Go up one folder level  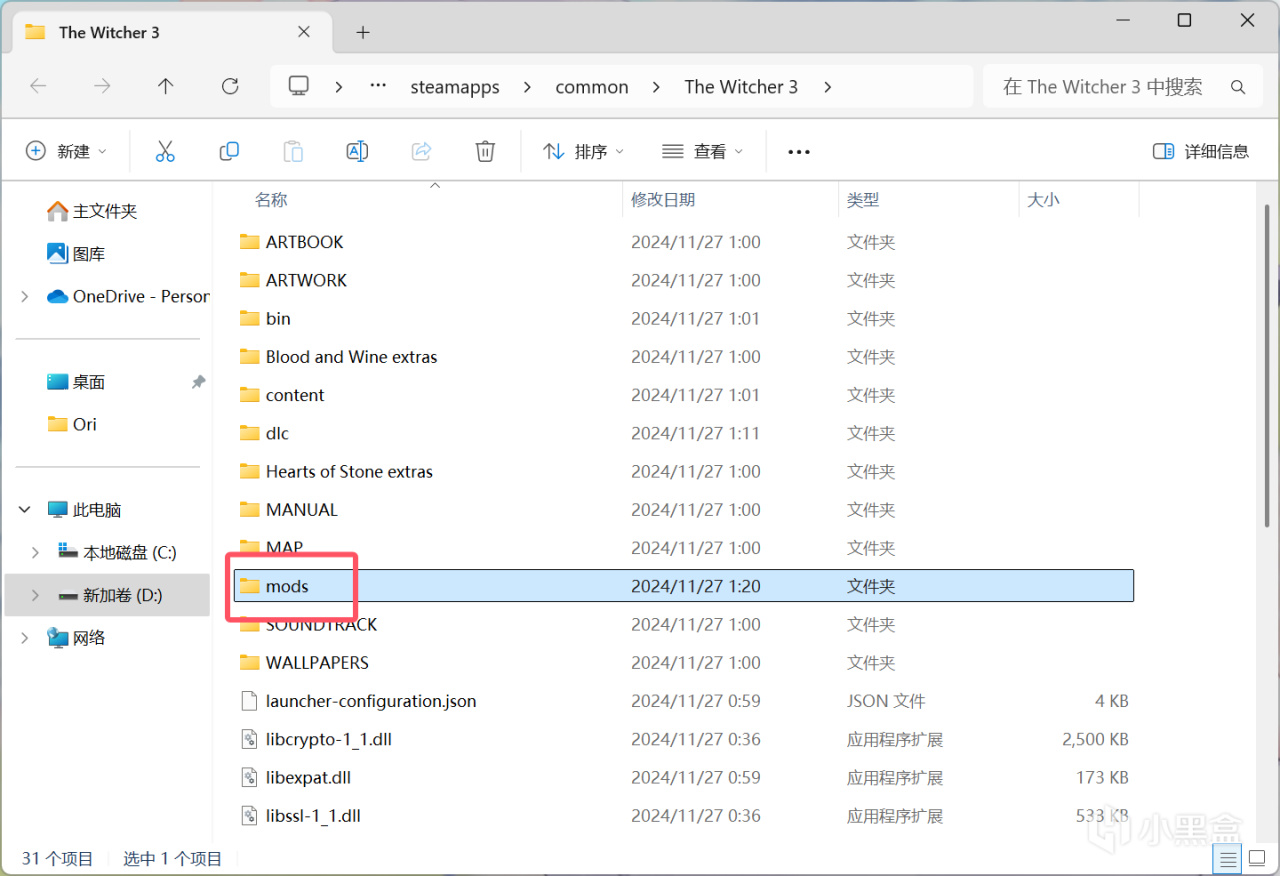[x=166, y=86]
